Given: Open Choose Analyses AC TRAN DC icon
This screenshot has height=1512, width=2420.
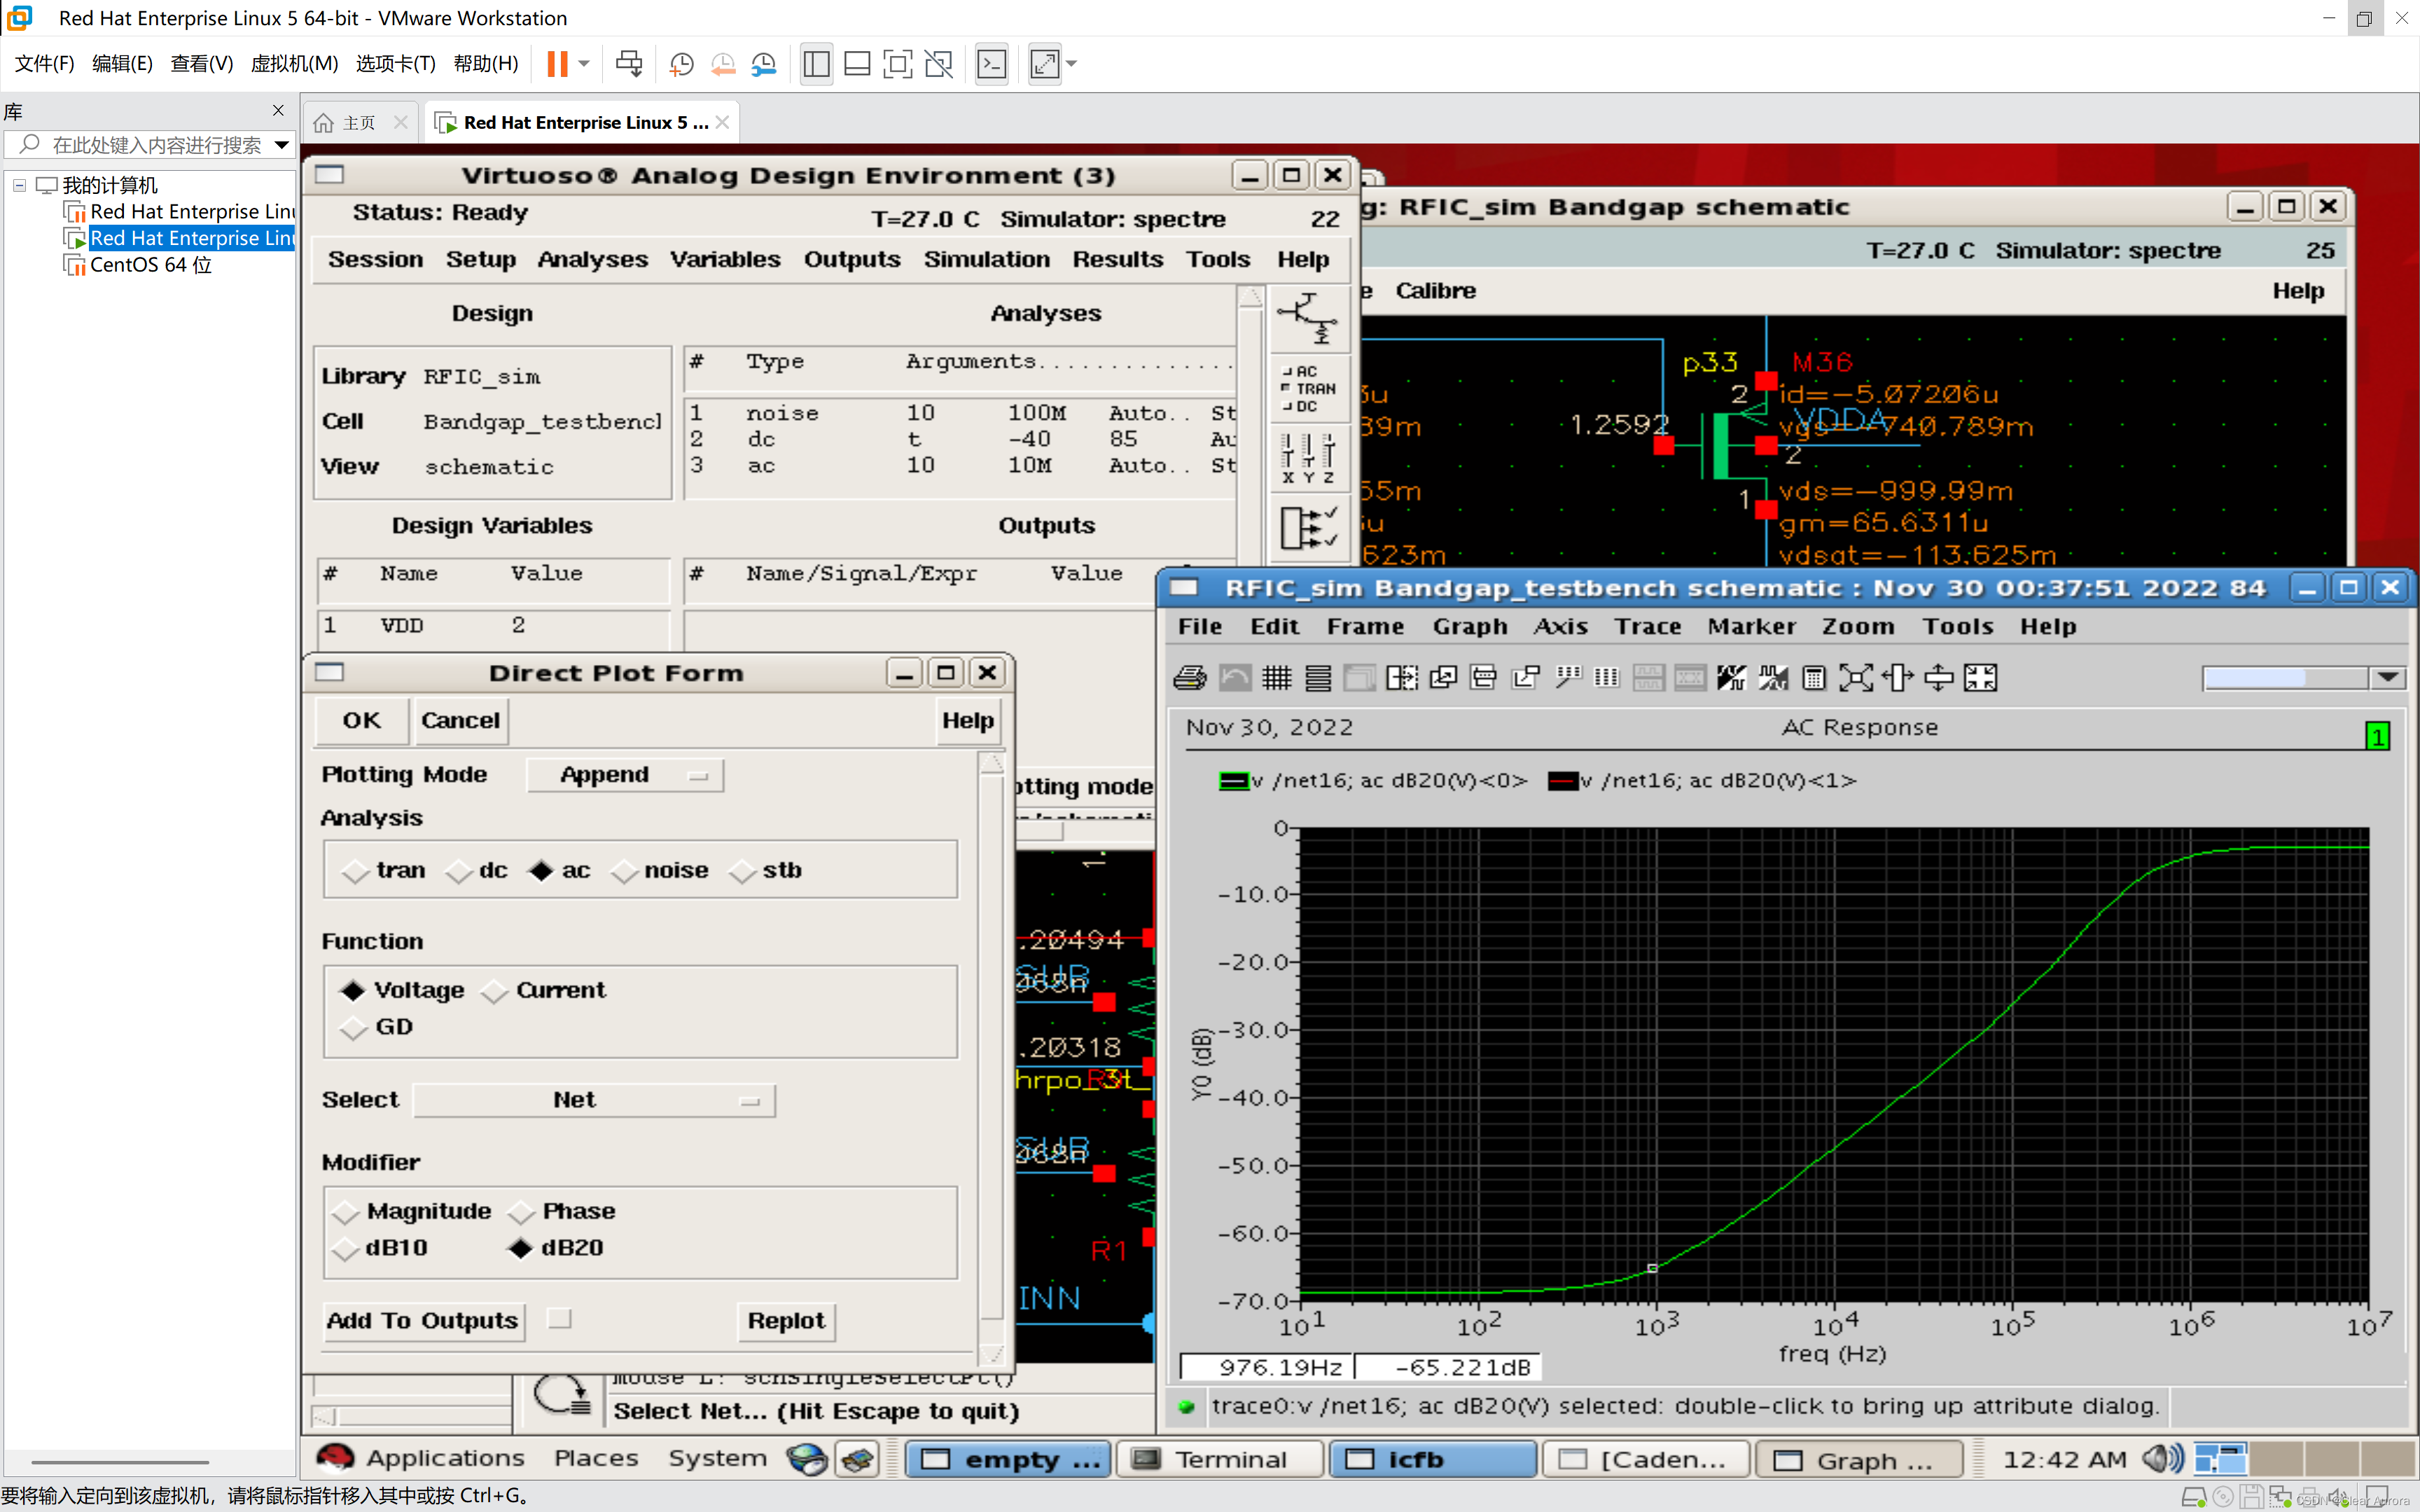Looking at the screenshot, I should pos(1309,389).
